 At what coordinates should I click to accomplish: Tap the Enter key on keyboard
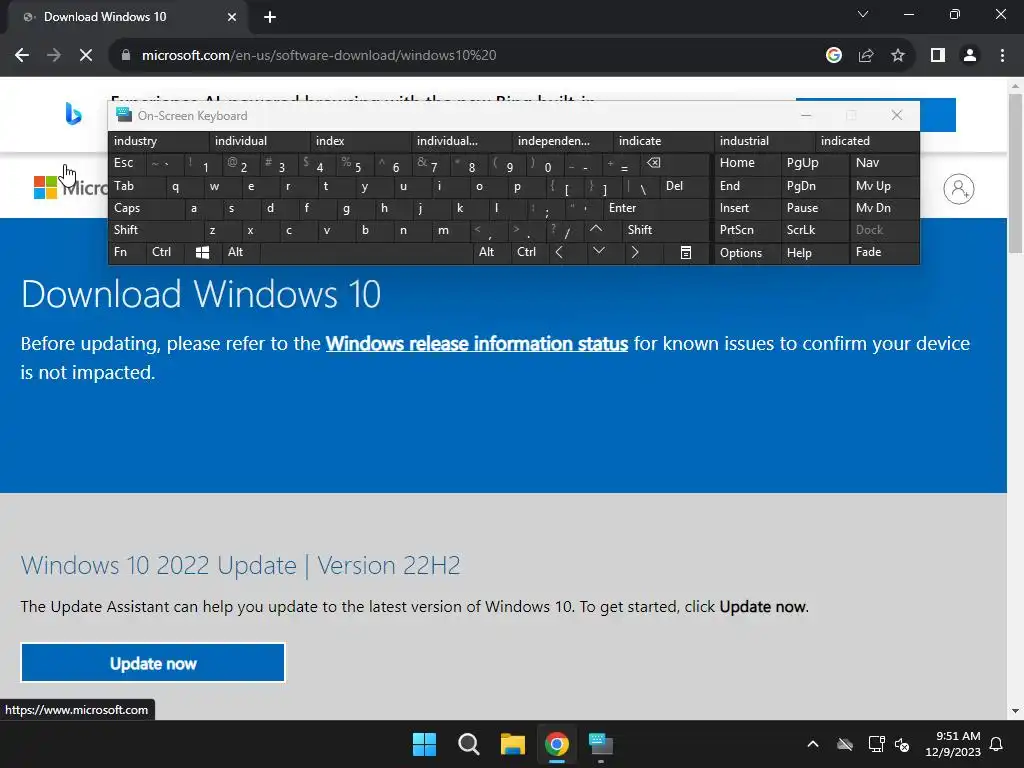(x=656, y=208)
